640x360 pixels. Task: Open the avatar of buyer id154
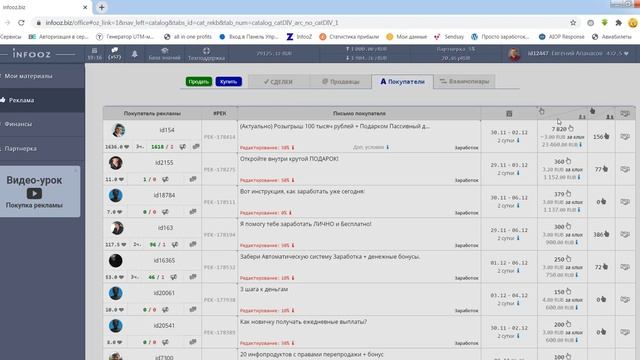click(x=118, y=130)
